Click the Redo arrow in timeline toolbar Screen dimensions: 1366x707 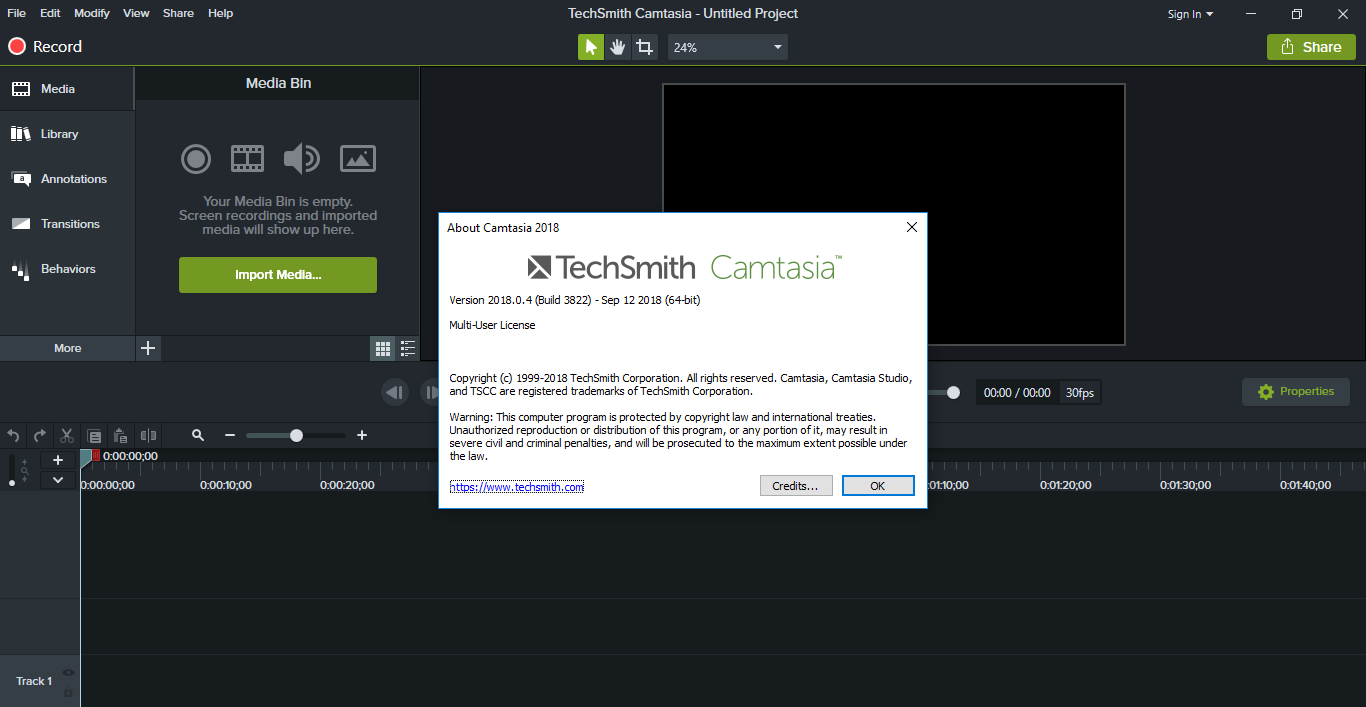(x=40, y=436)
